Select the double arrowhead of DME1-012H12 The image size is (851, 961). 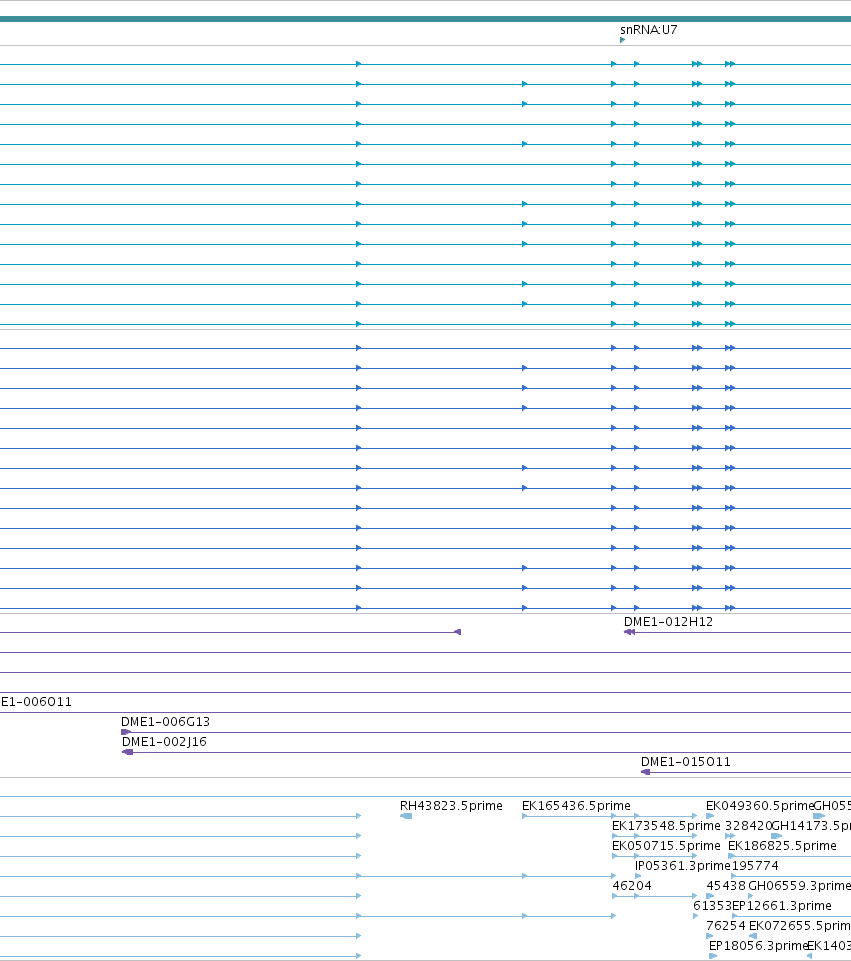click(x=629, y=632)
